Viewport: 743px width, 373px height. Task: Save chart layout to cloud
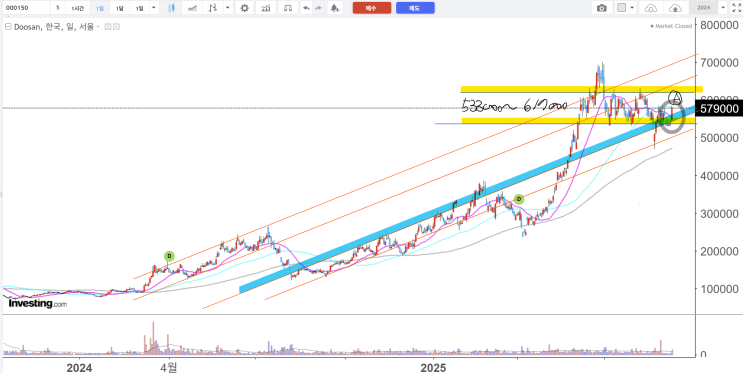click(676, 8)
